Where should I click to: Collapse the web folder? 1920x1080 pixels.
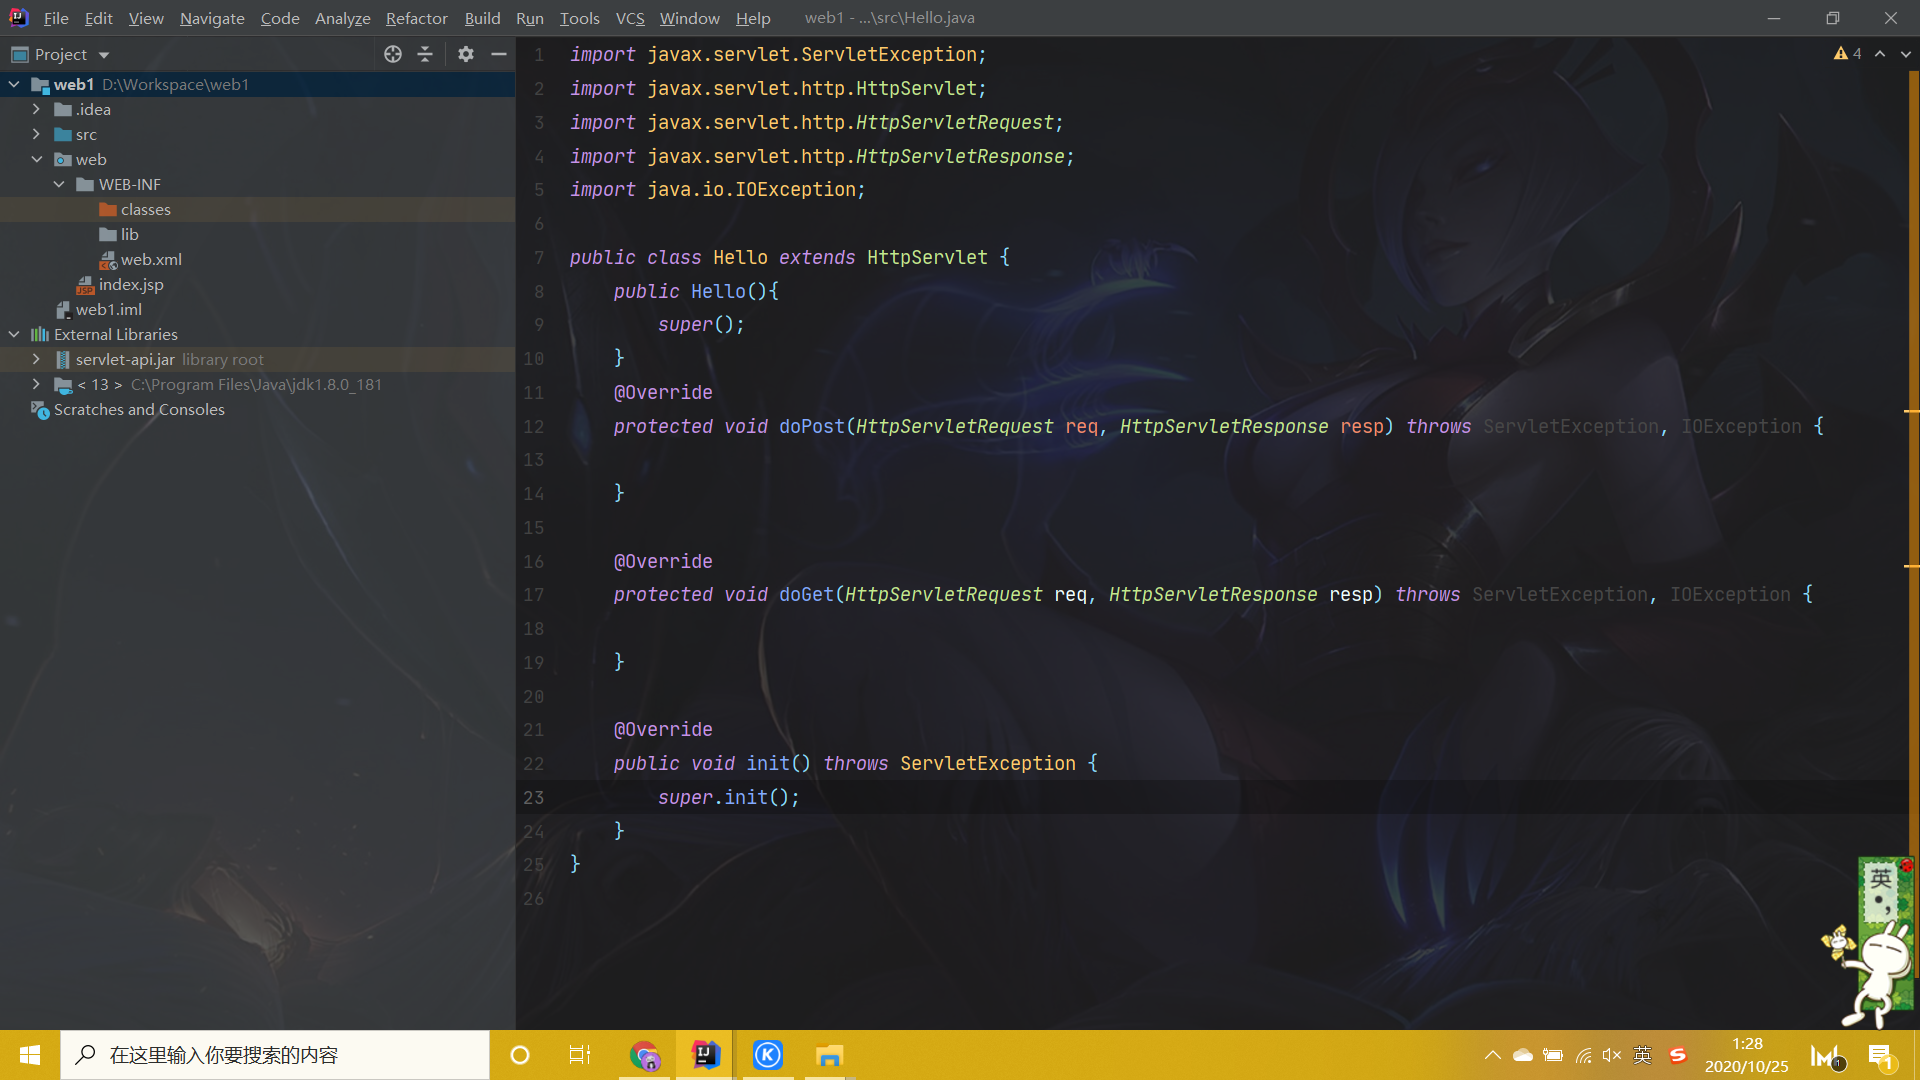pyautogui.click(x=37, y=159)
